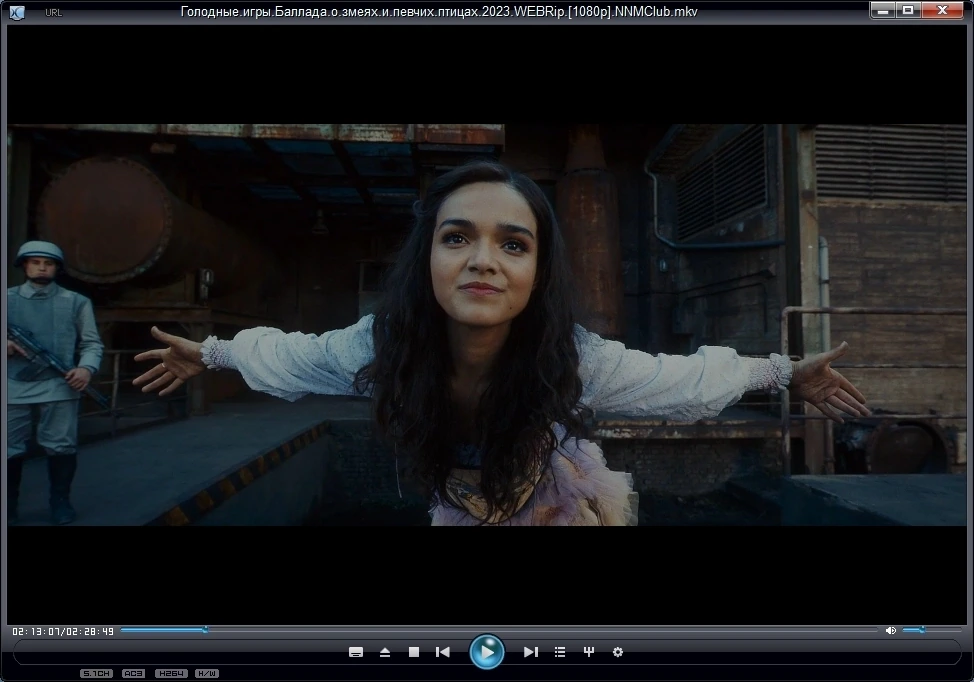974x682 pixels.
Task: Click the AC3 audio codec badge
Action: (134, 673)
